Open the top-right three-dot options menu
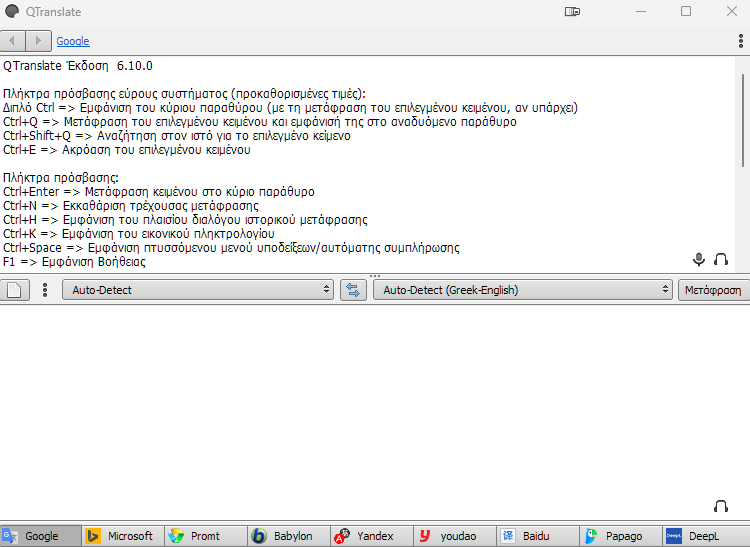Screen dimensions: 750x547 click(740, 41)
